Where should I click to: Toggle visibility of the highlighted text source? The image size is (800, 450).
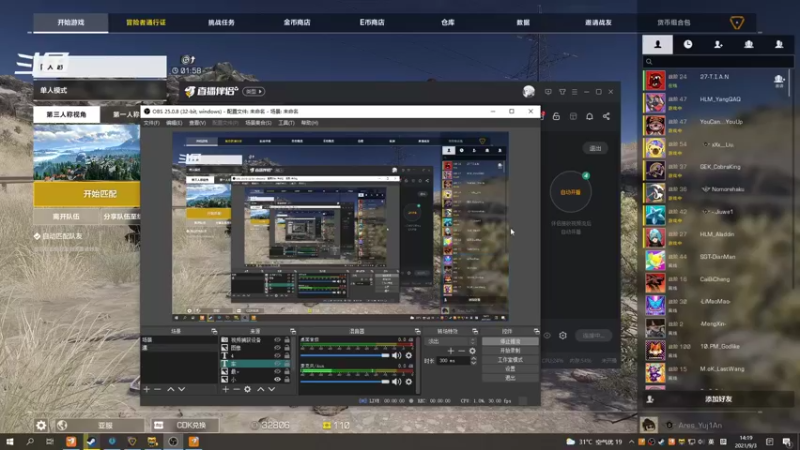click(278, 364)
